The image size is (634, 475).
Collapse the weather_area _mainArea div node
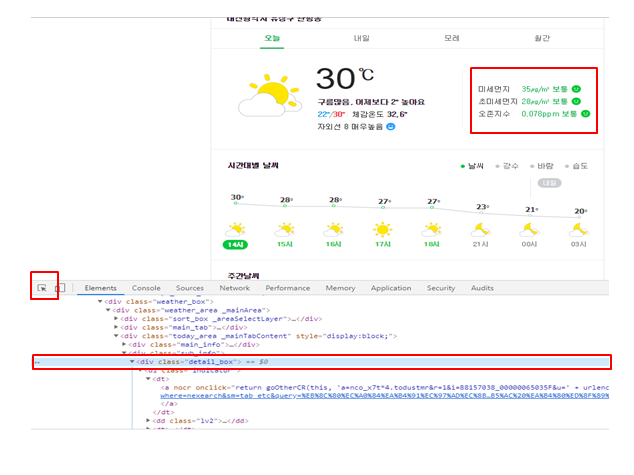[108, 310]
